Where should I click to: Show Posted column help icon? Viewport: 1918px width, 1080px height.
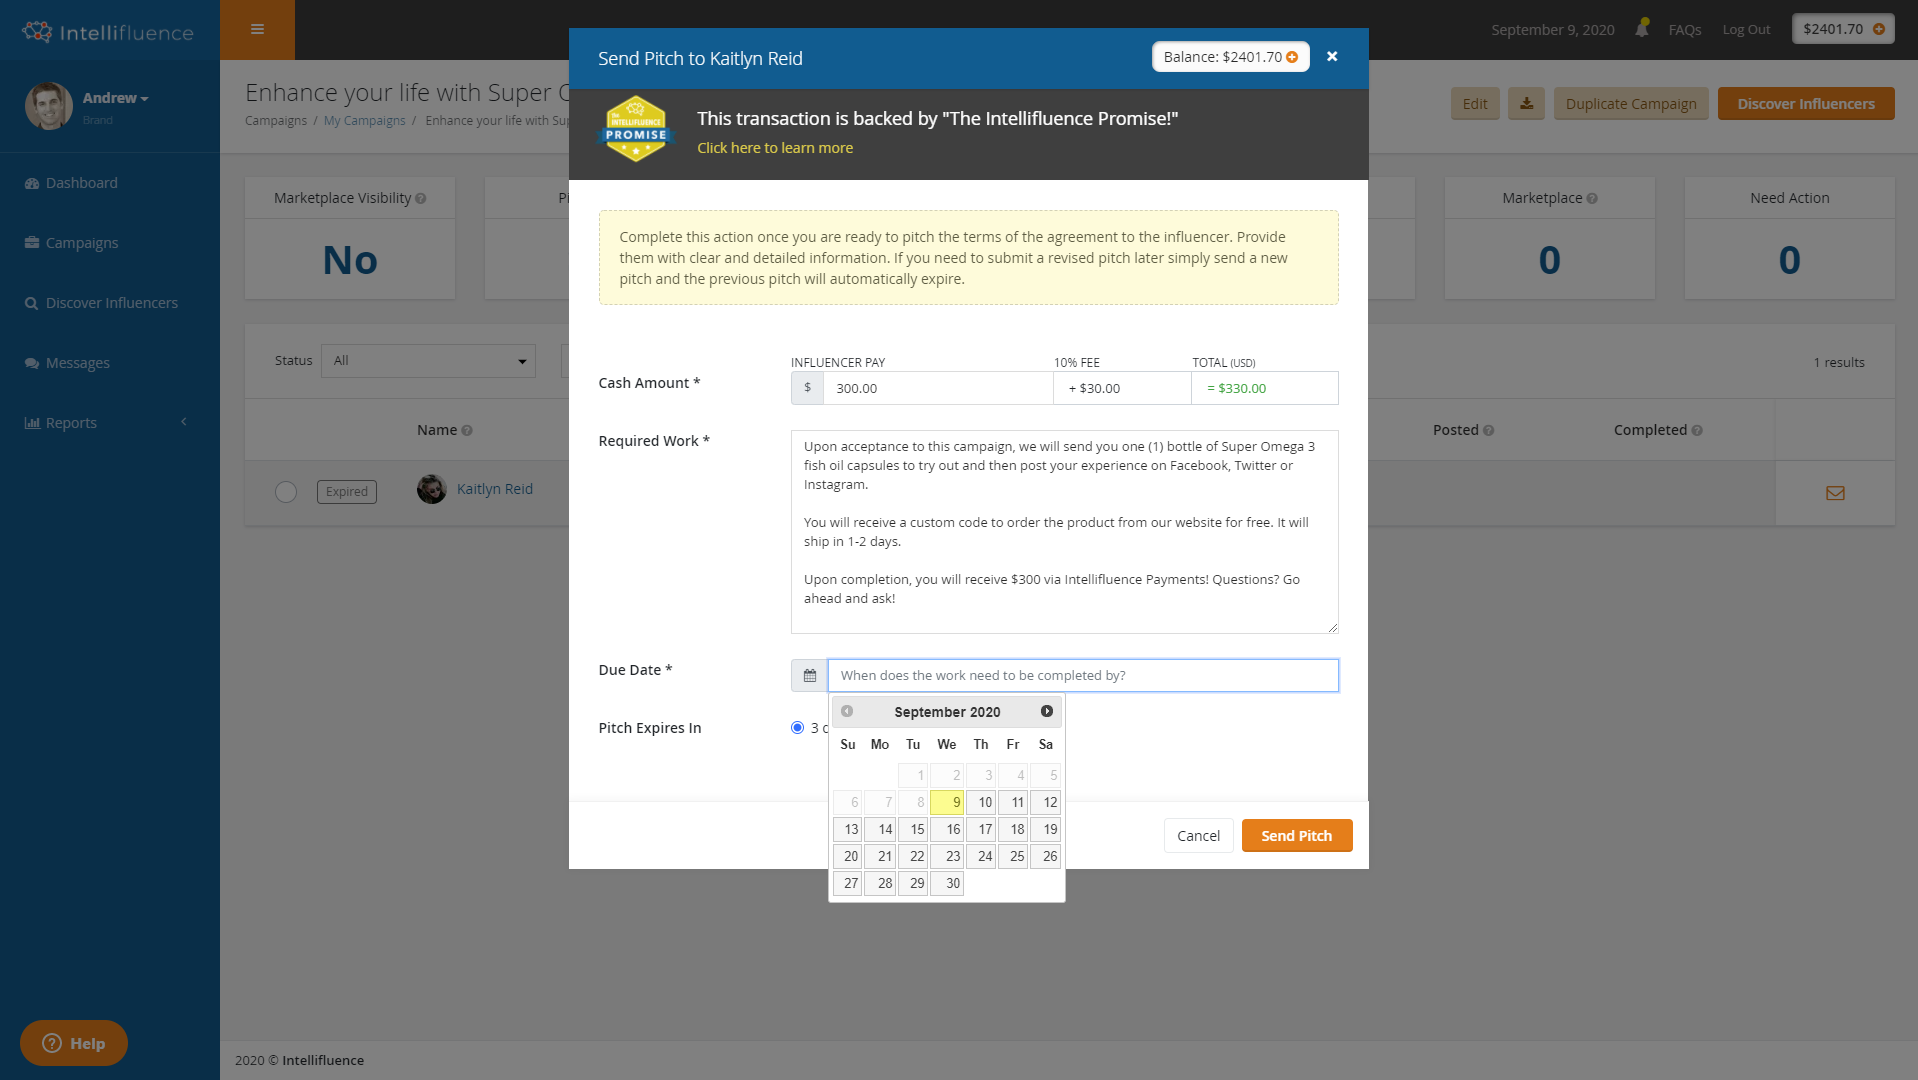(1489, 431)
